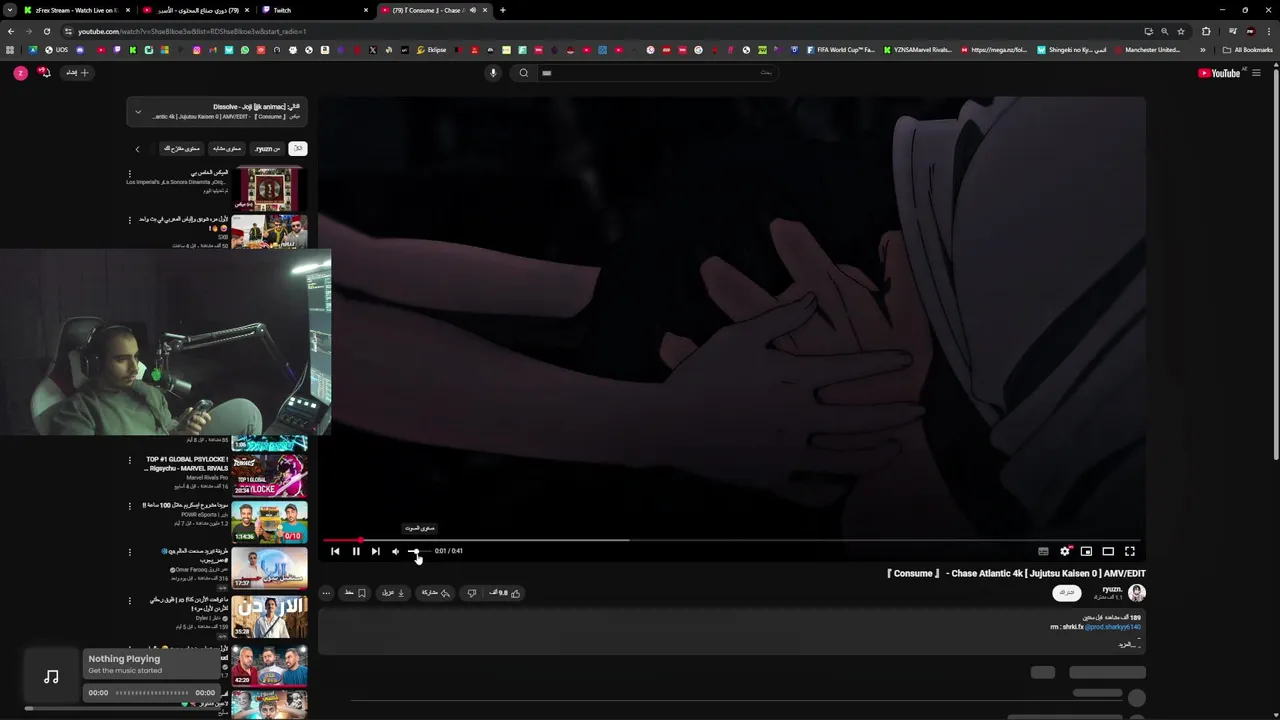
Task: Open the share button under video
Action: (x=435, y=593)
